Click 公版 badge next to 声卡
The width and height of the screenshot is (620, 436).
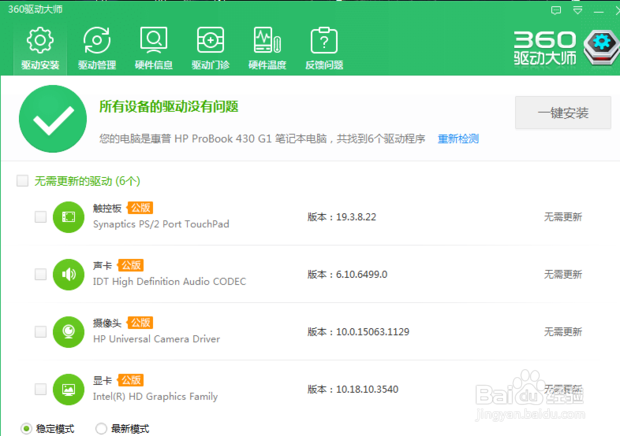click(x=131, y=265)
